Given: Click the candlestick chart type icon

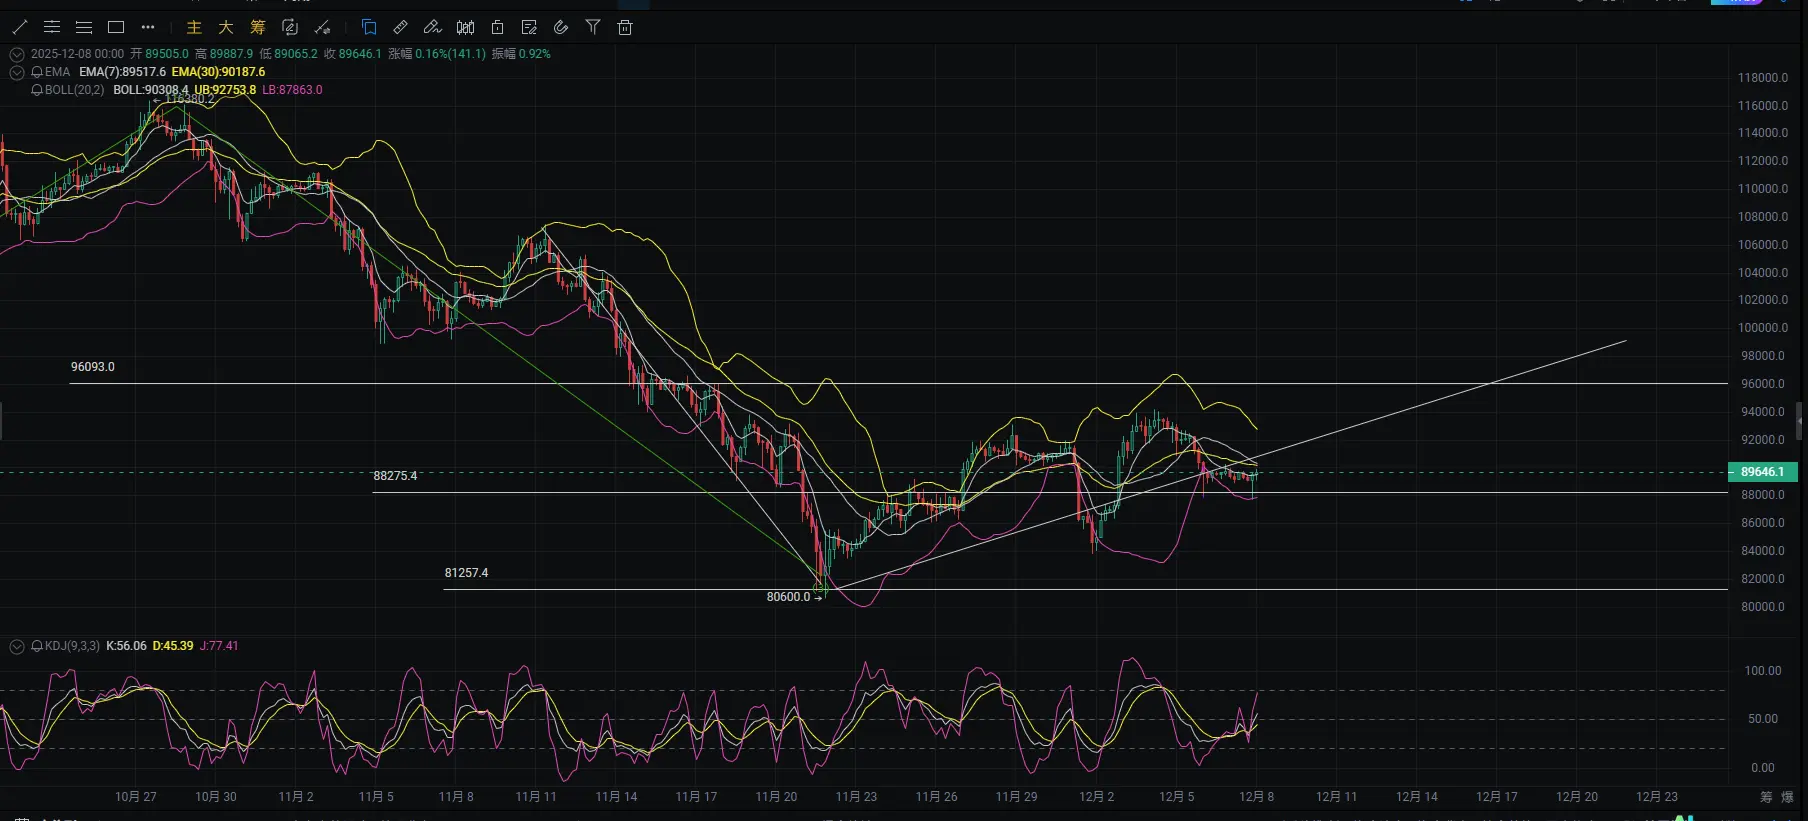Looking at the screenshot, I should 465,27.
